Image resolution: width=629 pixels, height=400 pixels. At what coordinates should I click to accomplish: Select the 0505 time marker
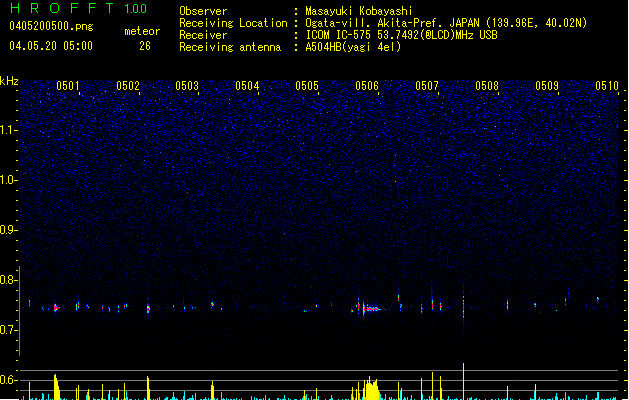coord(307,86)
